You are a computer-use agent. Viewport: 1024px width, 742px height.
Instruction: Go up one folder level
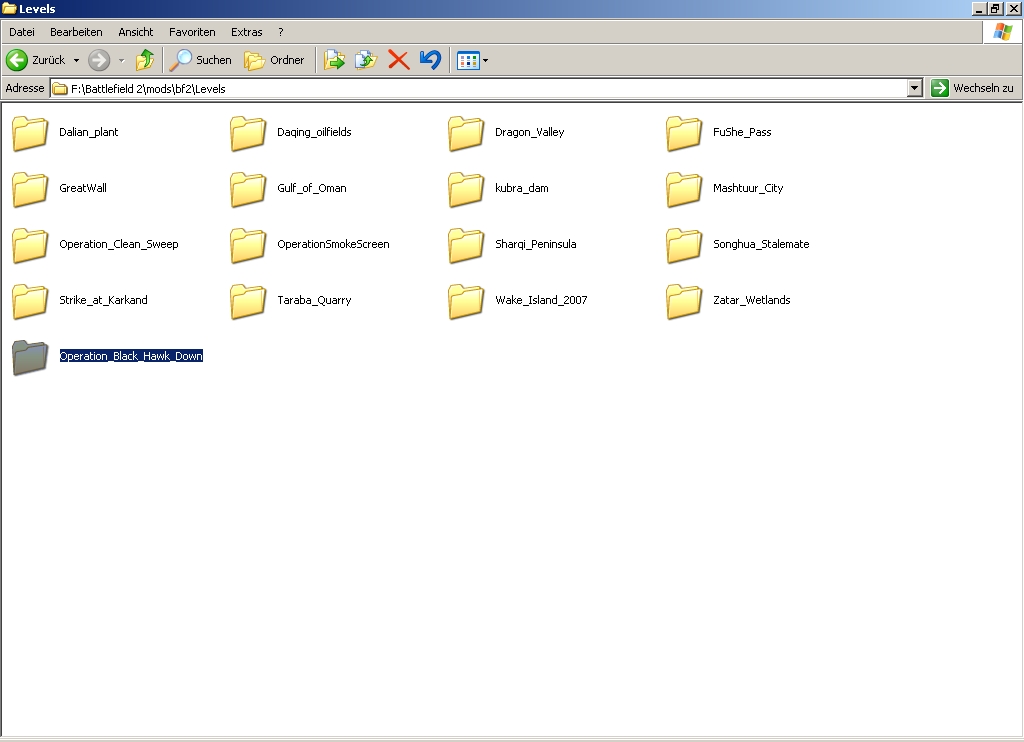(x=145, y=60)
